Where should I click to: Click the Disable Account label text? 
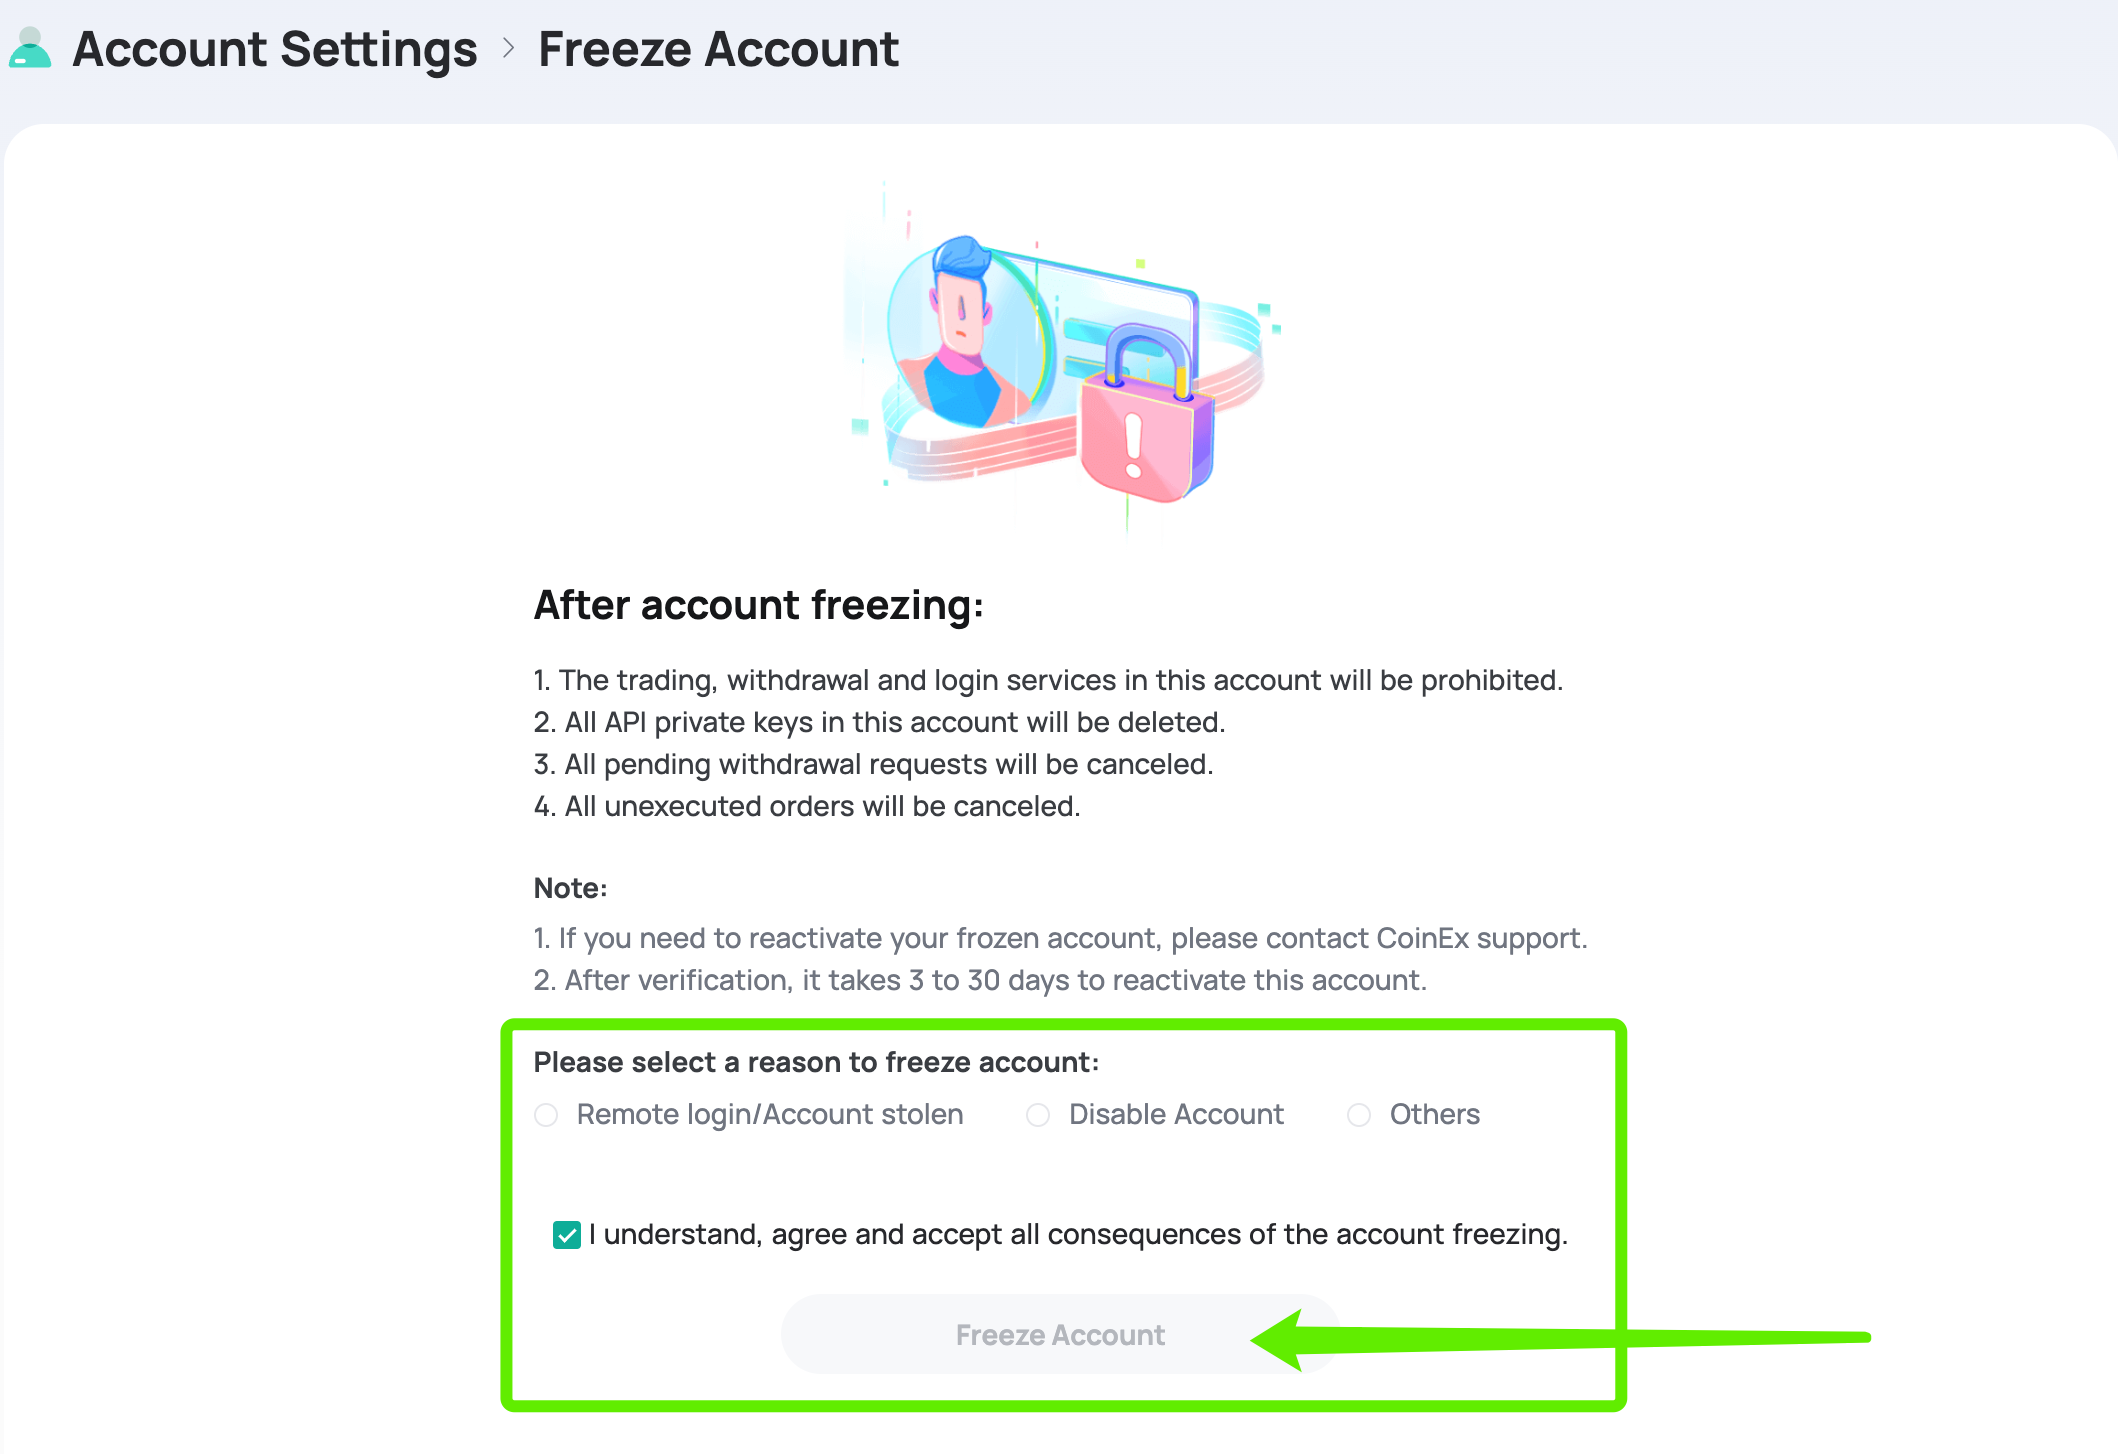1176,1115
